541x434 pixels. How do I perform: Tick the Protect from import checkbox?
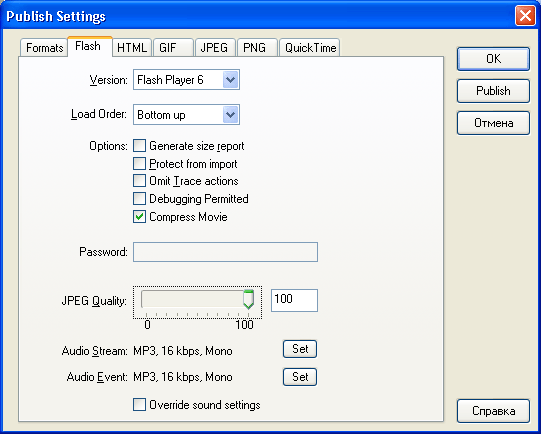point(139,164)
